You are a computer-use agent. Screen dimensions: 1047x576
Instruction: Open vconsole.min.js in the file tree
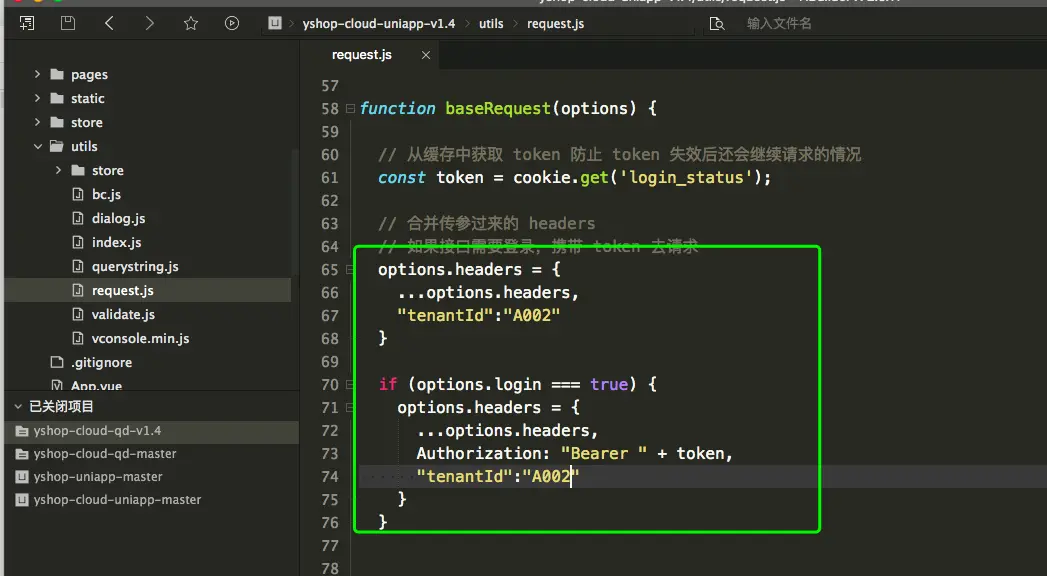coord(140,338)
